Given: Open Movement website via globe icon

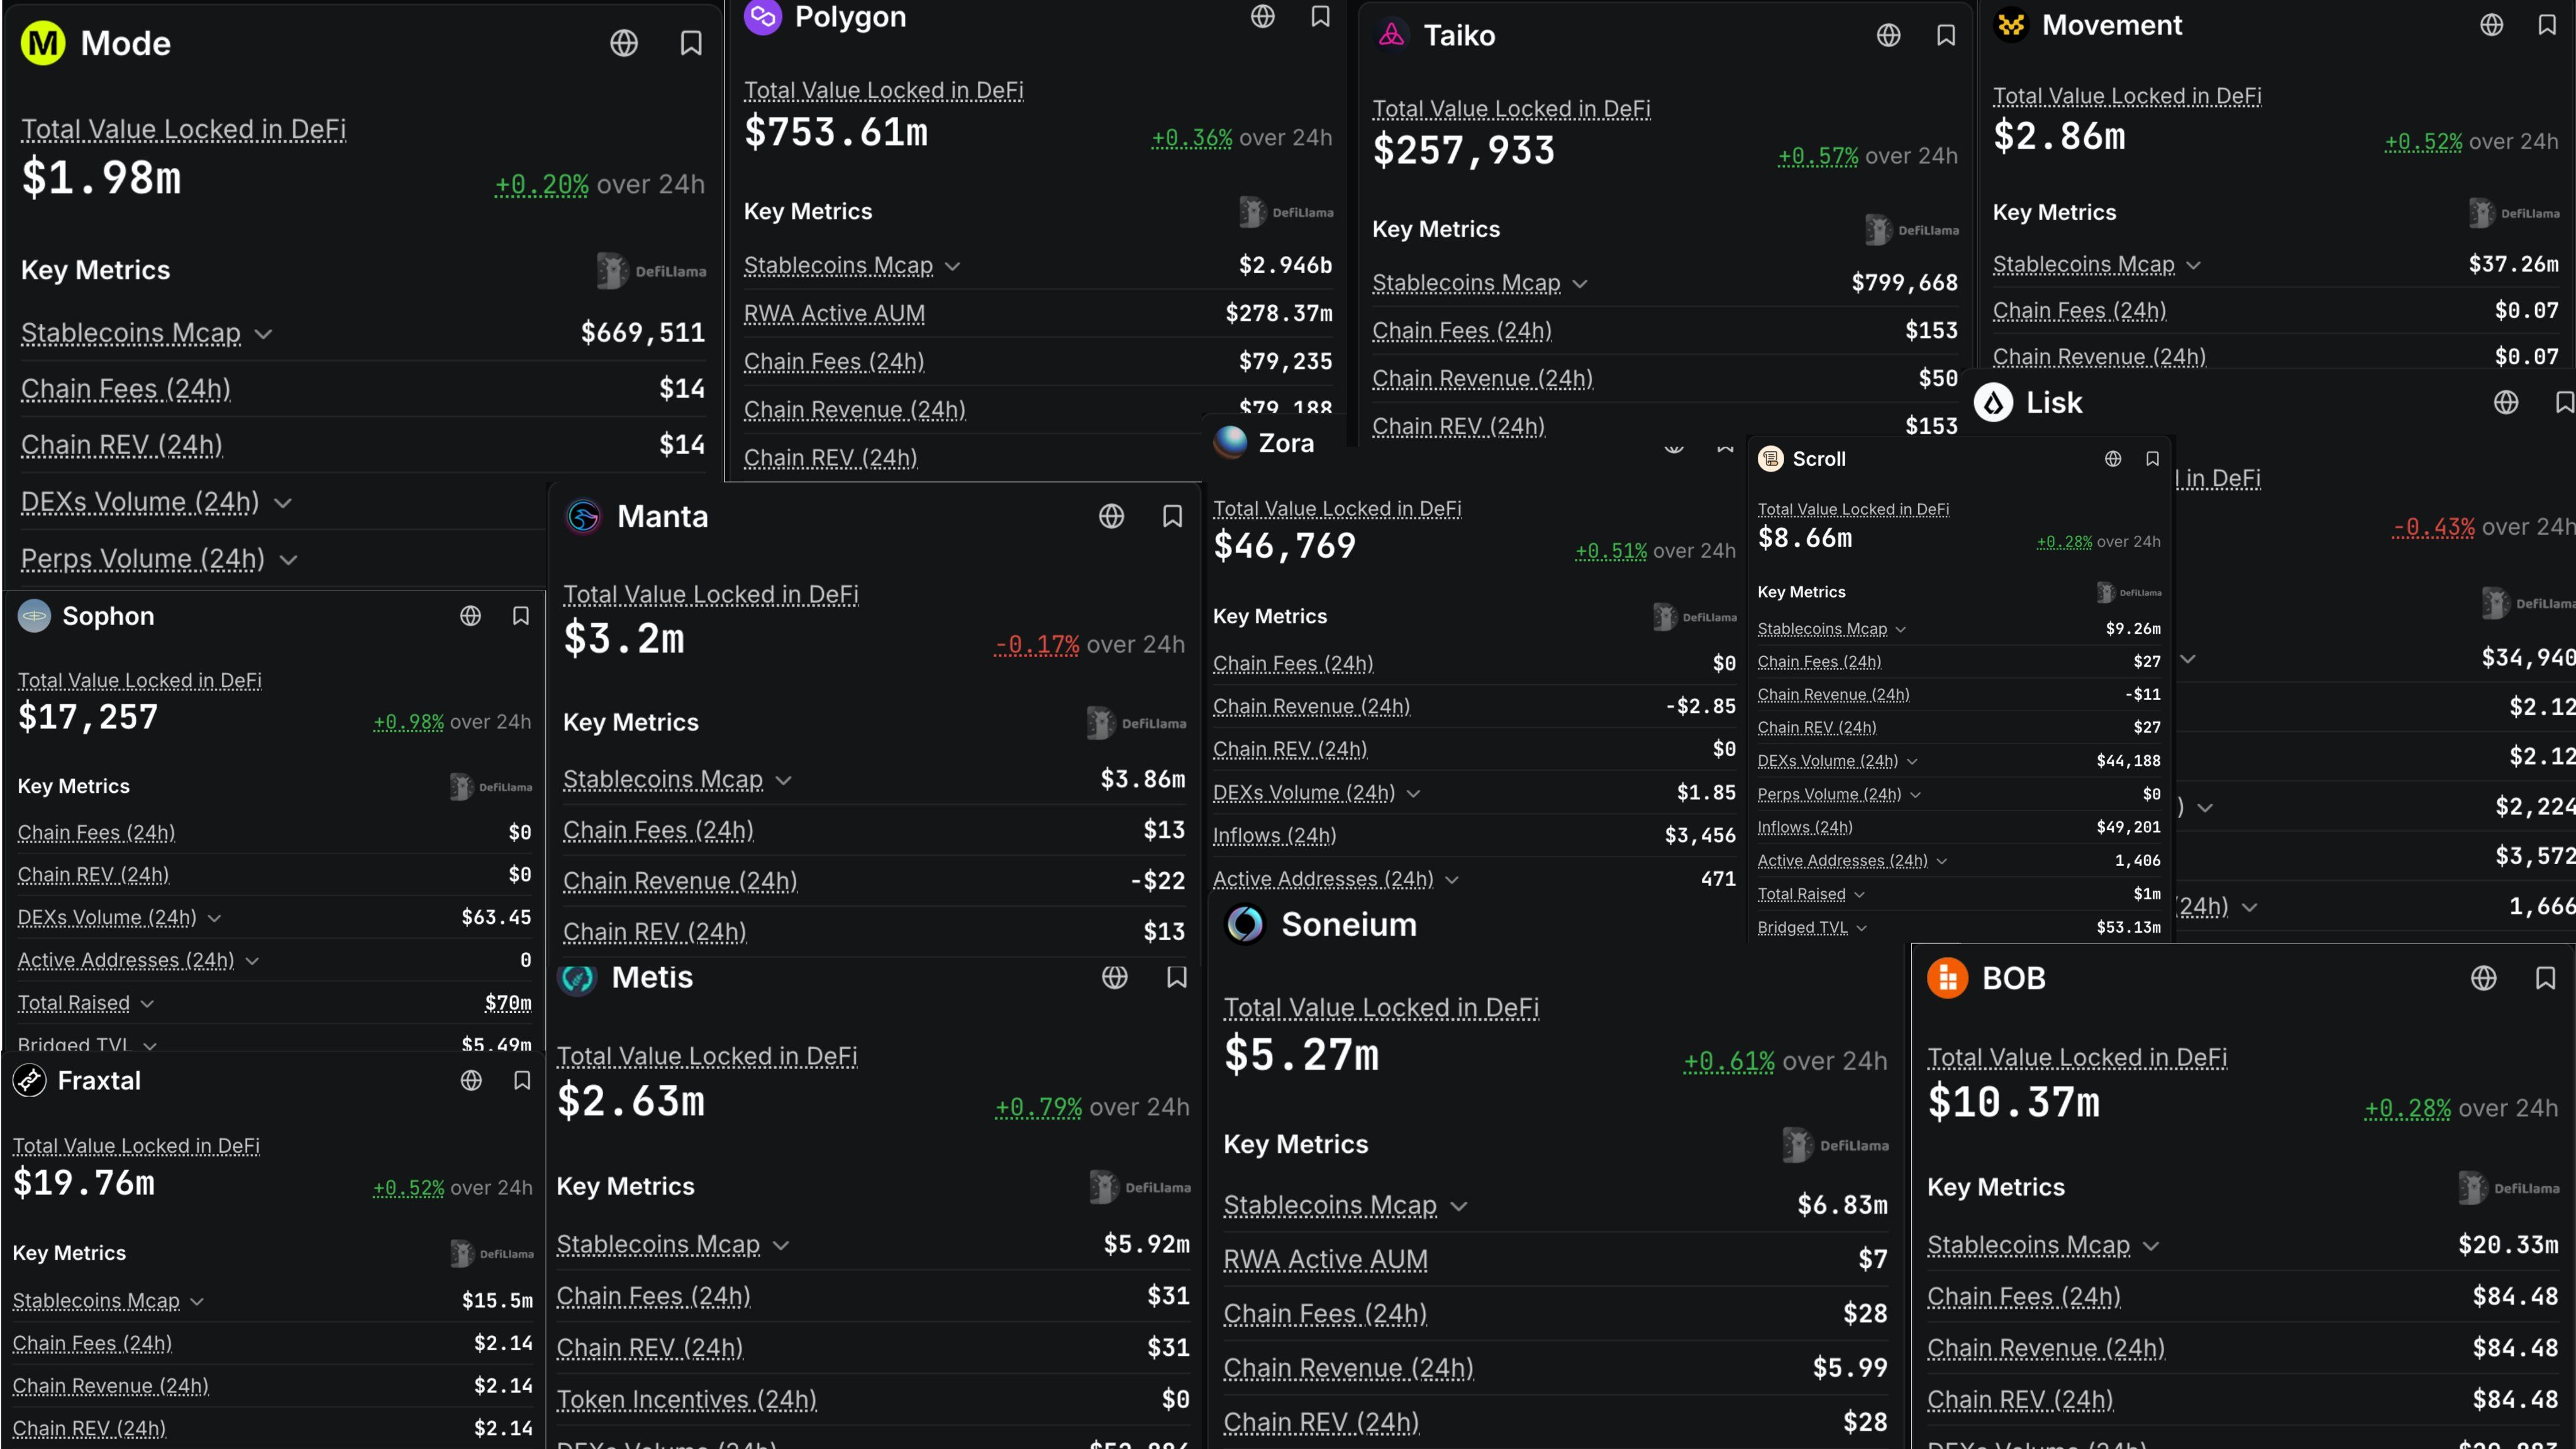Looking at the screenshot, I should (x=2491, y=25).
